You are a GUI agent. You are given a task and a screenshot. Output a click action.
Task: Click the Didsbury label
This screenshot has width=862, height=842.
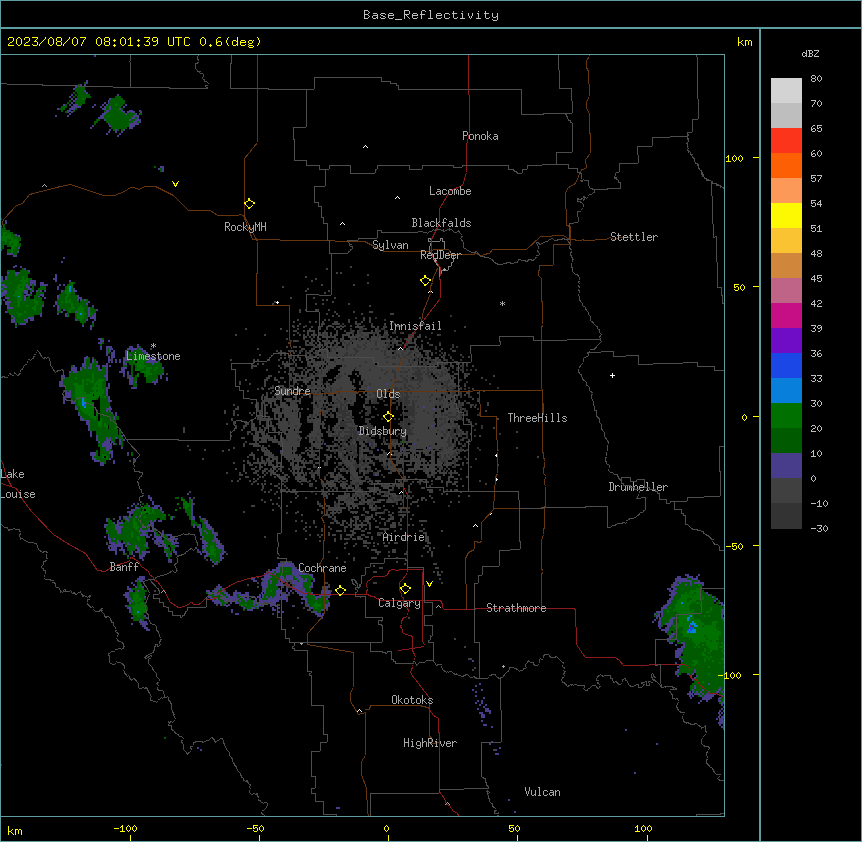(383, 431)
